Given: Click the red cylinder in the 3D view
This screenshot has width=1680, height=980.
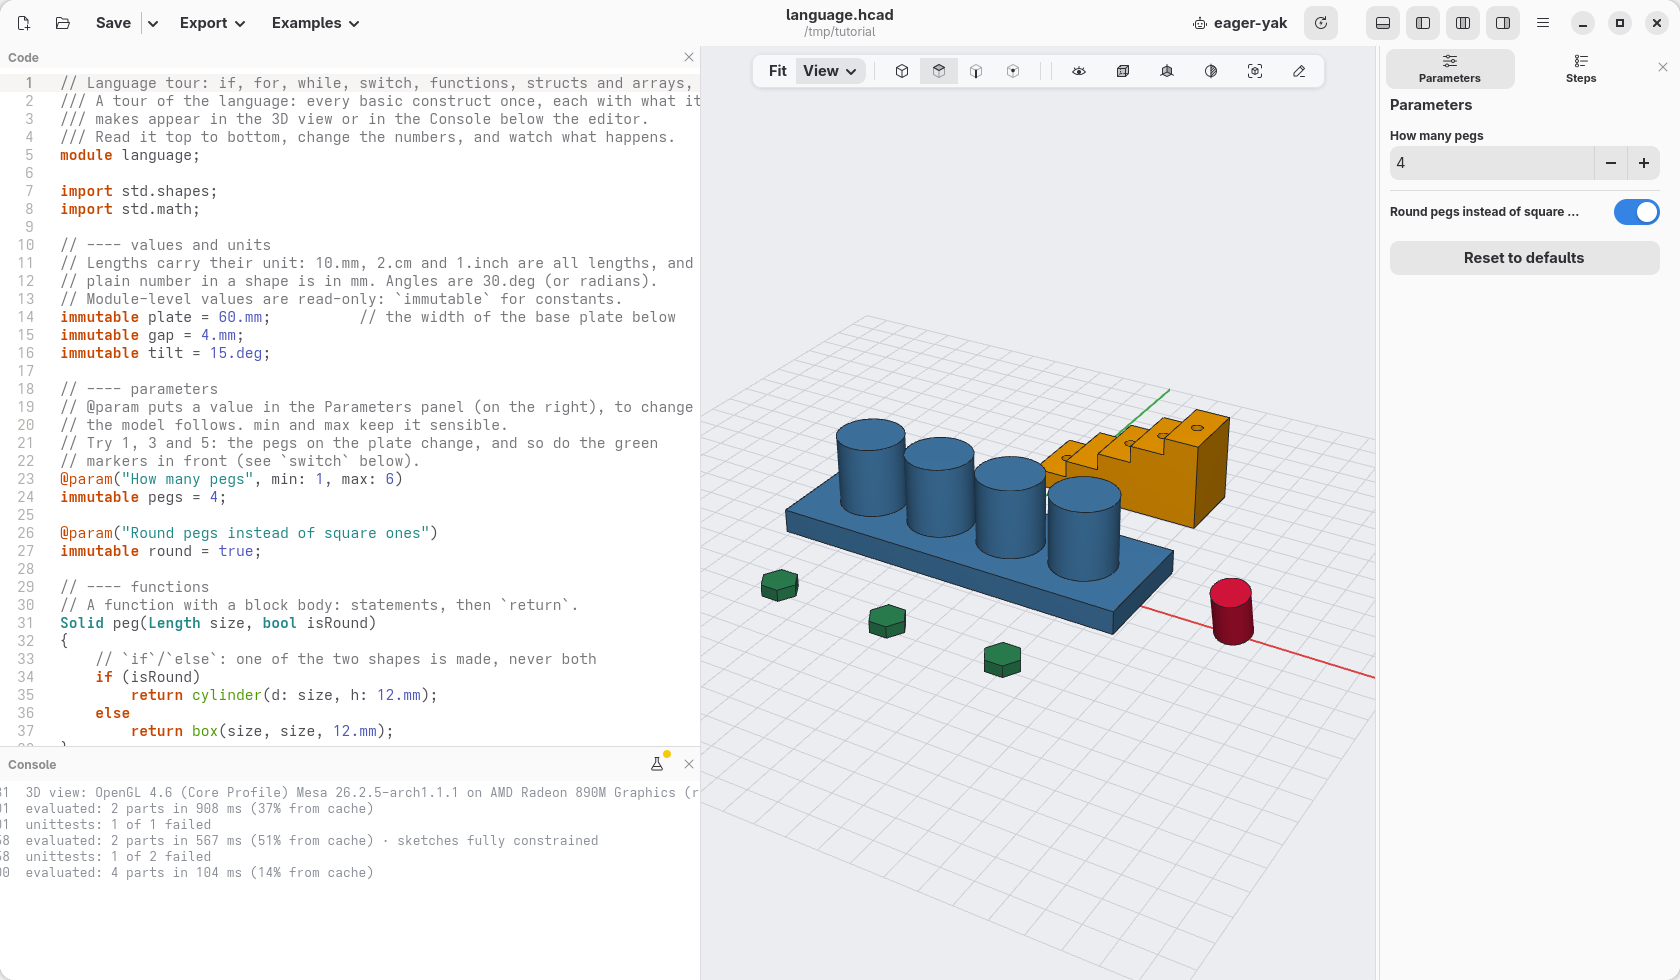Looking at the screenshot, I should click(1232, 611).
